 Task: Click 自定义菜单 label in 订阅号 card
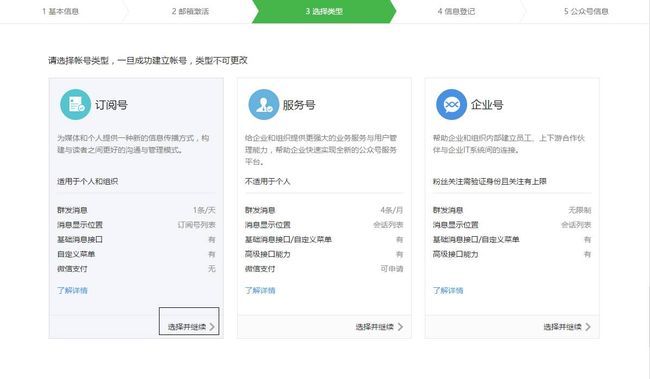[x=76, y=254]
